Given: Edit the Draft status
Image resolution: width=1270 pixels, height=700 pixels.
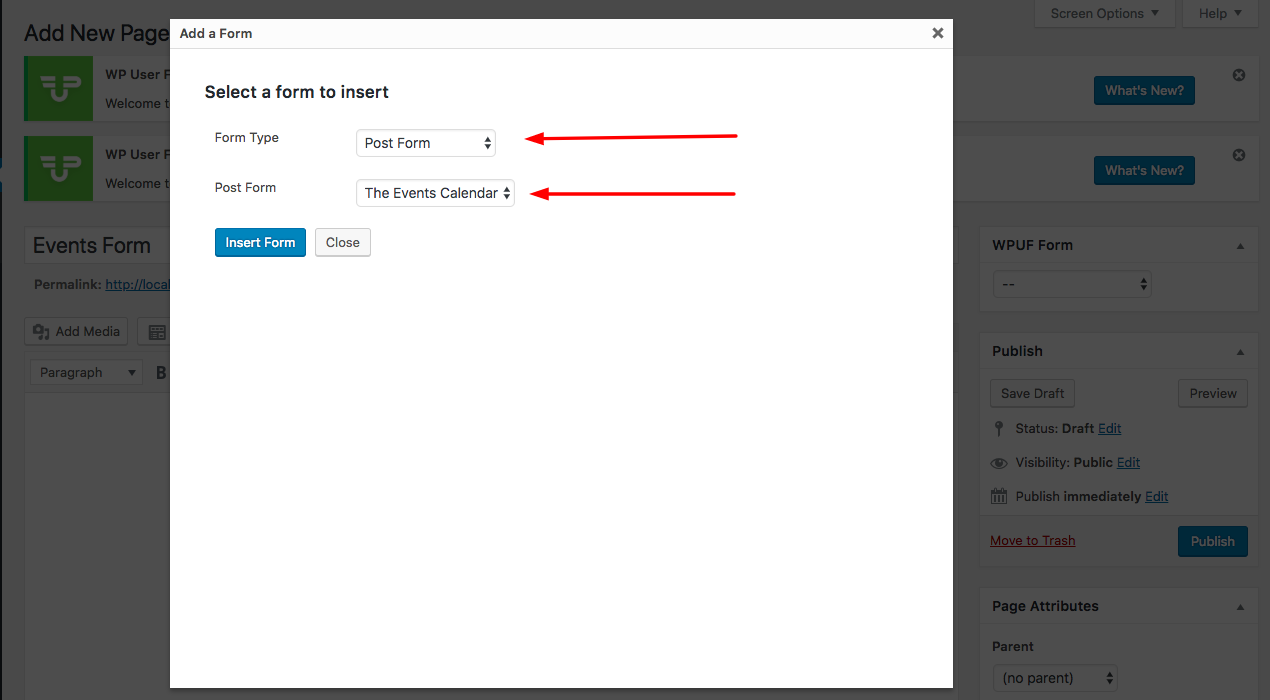Looking at the screenshot, I should pyautogui.click(x=1109, y=428).
